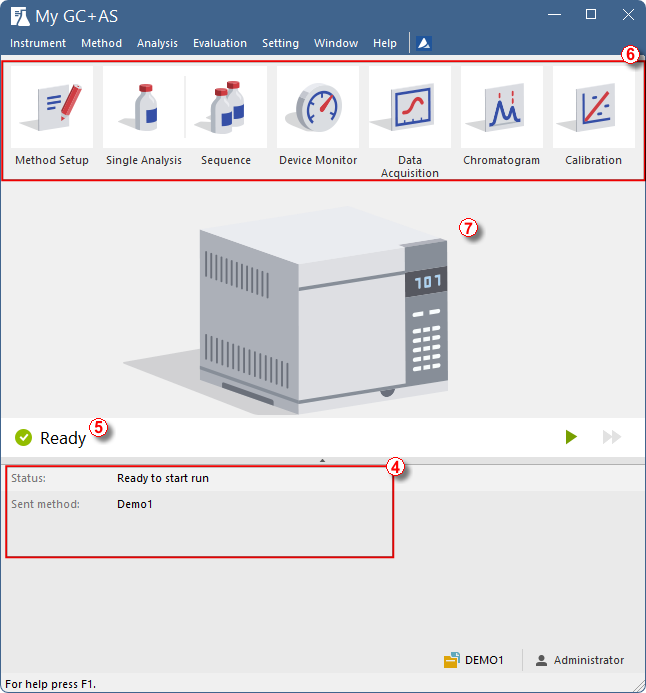Open the Calibration curve icon

click(x=593, y=107)
